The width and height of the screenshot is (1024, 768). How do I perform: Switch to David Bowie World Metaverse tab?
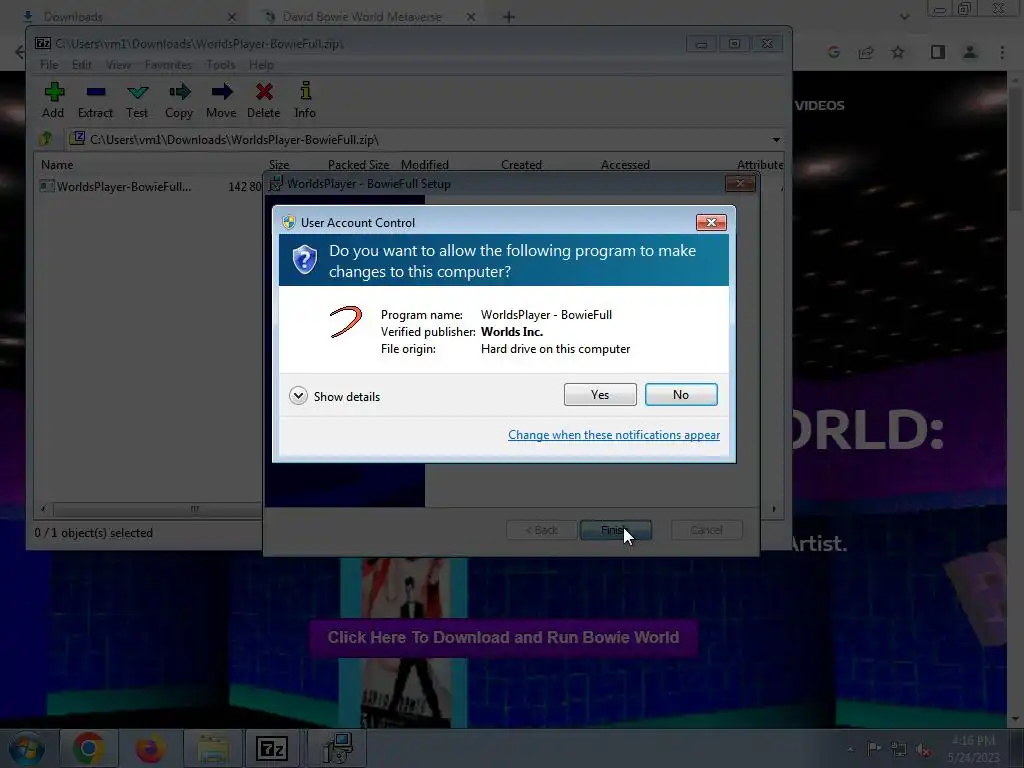[x=362, y=16]
